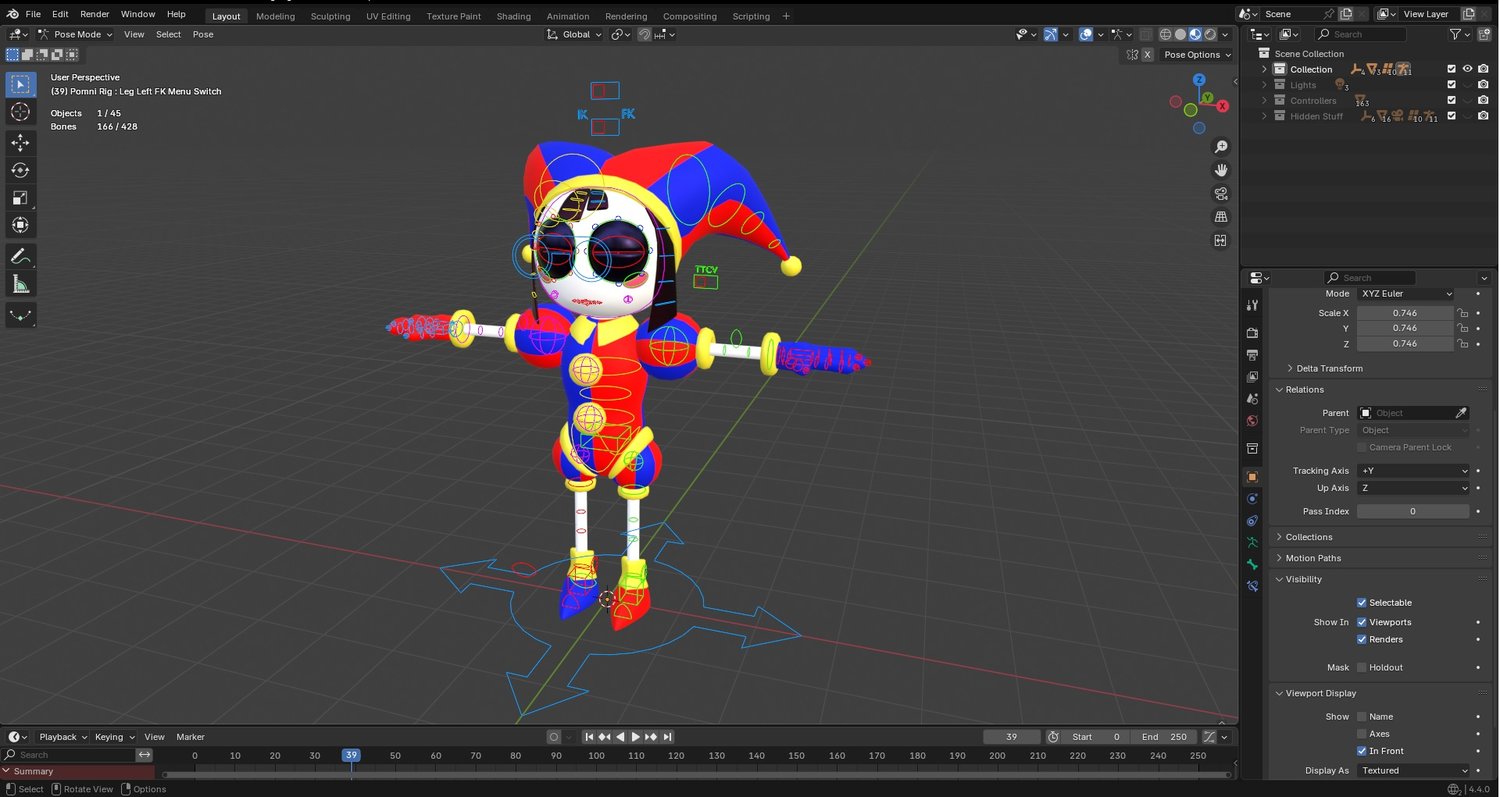The width and height of the screenshot is (1500, 797).
Task: Toggle Show In Viewports checkbox
Action: (x=1362, y=622)
